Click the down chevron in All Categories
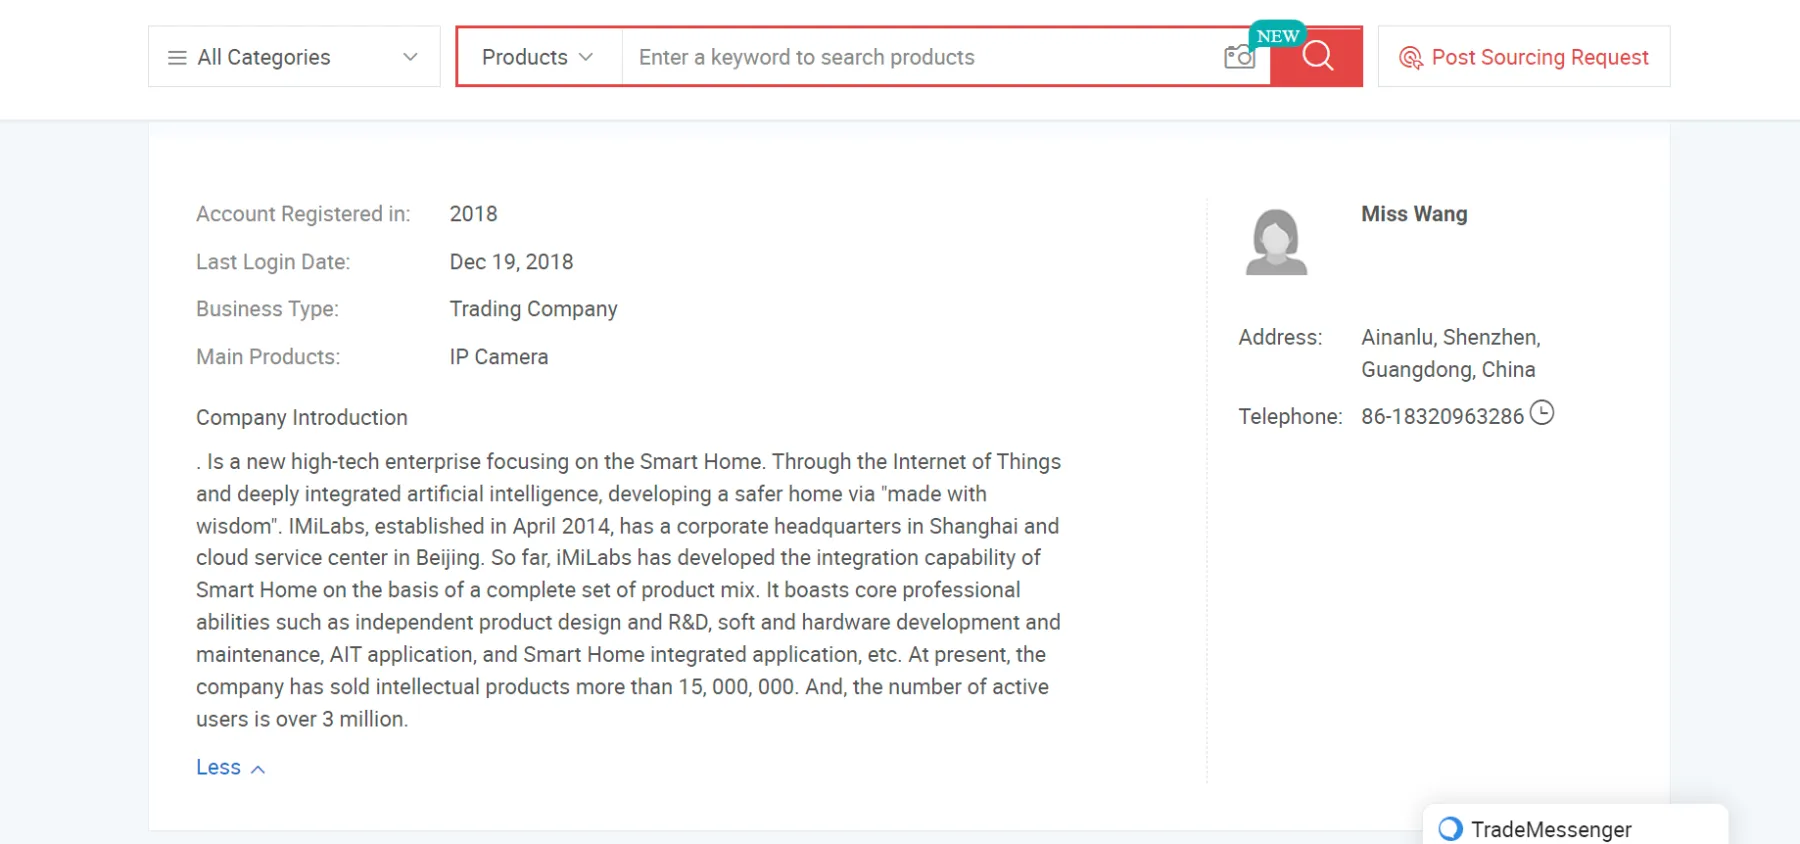This screenshot has width=1800, height=844. (x=410, y=58)
